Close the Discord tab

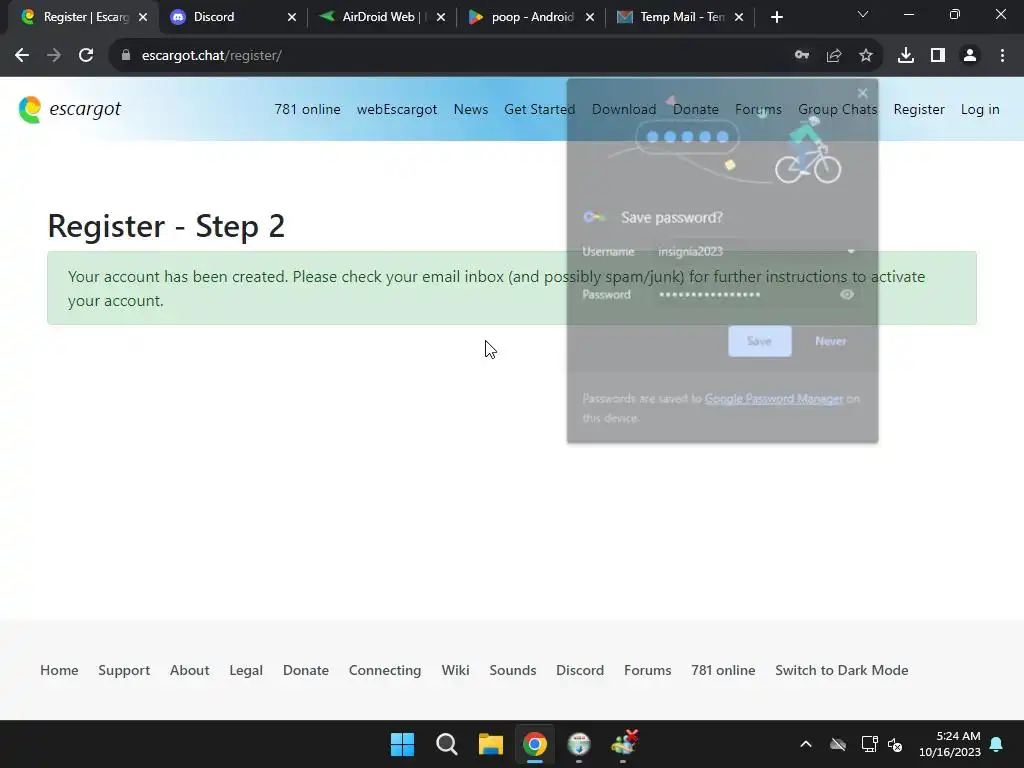click(292, 17)
